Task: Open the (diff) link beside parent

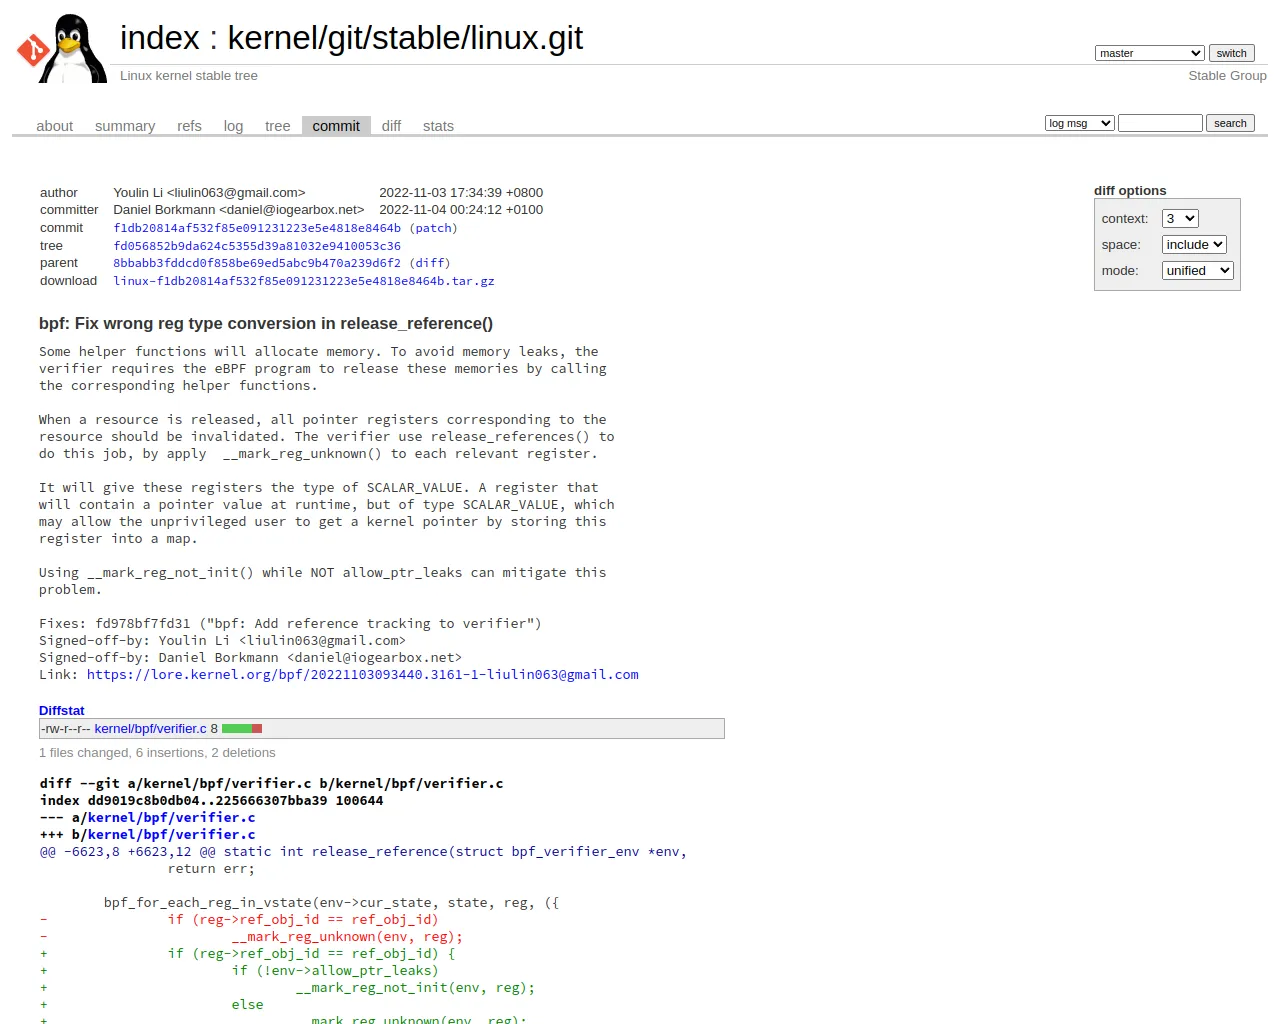Action: (x=430, y=263)
